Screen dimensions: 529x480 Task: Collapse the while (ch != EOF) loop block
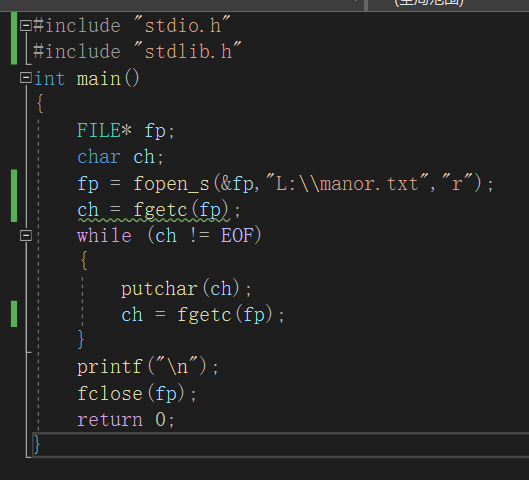26,235
